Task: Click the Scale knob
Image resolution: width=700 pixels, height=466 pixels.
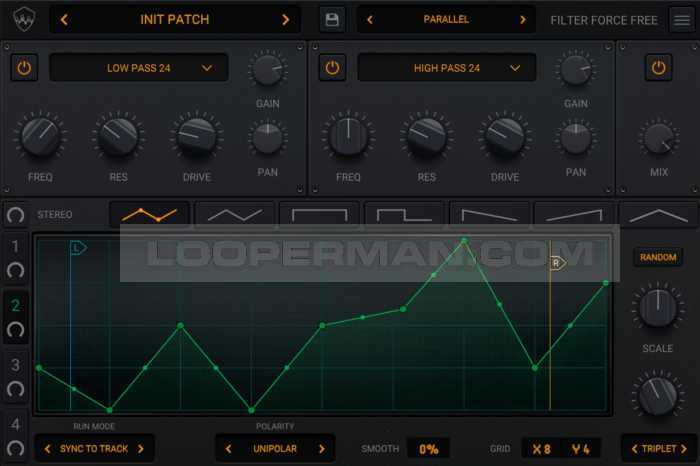Action: point(657,308)
